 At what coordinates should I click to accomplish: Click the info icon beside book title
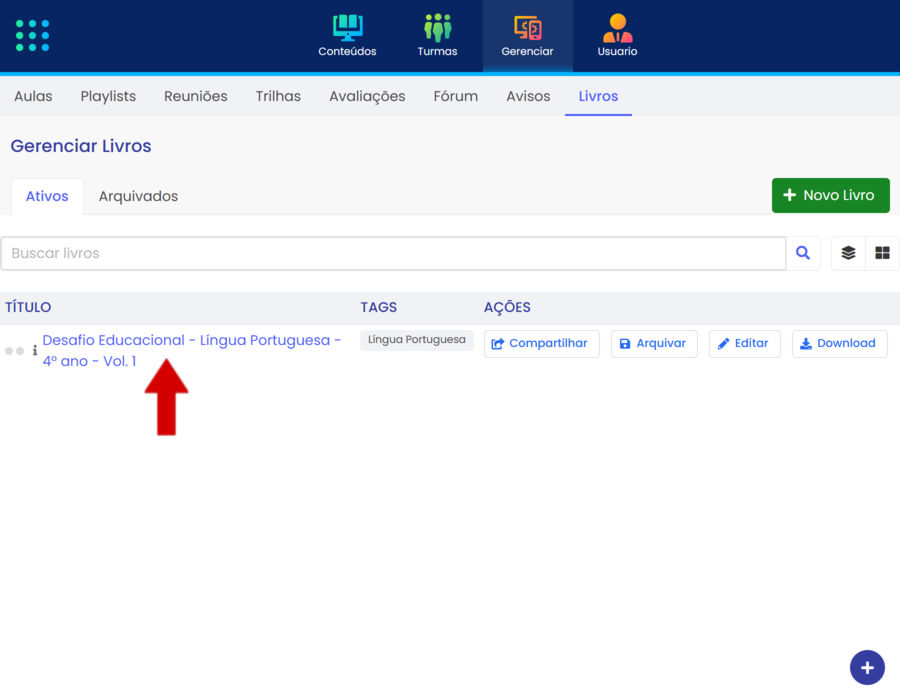coord(35,351)
